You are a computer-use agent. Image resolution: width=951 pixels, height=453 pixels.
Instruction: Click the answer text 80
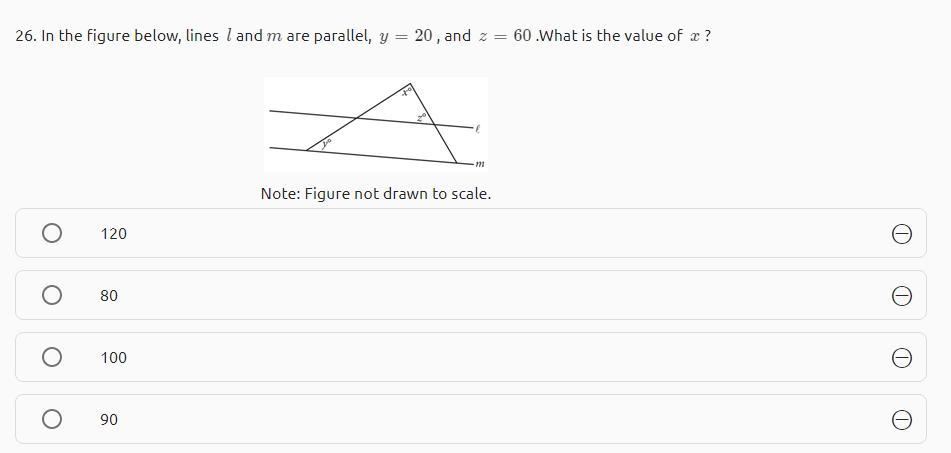(x=108, y=295)
